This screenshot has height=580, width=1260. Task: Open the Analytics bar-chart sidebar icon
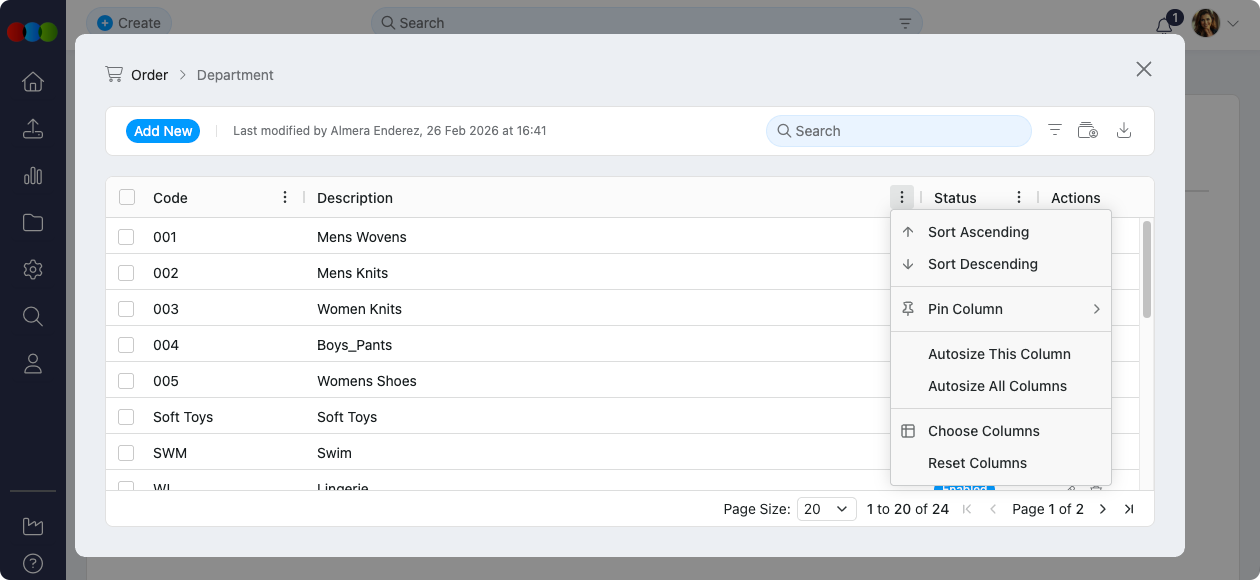[x=33, y=175]
